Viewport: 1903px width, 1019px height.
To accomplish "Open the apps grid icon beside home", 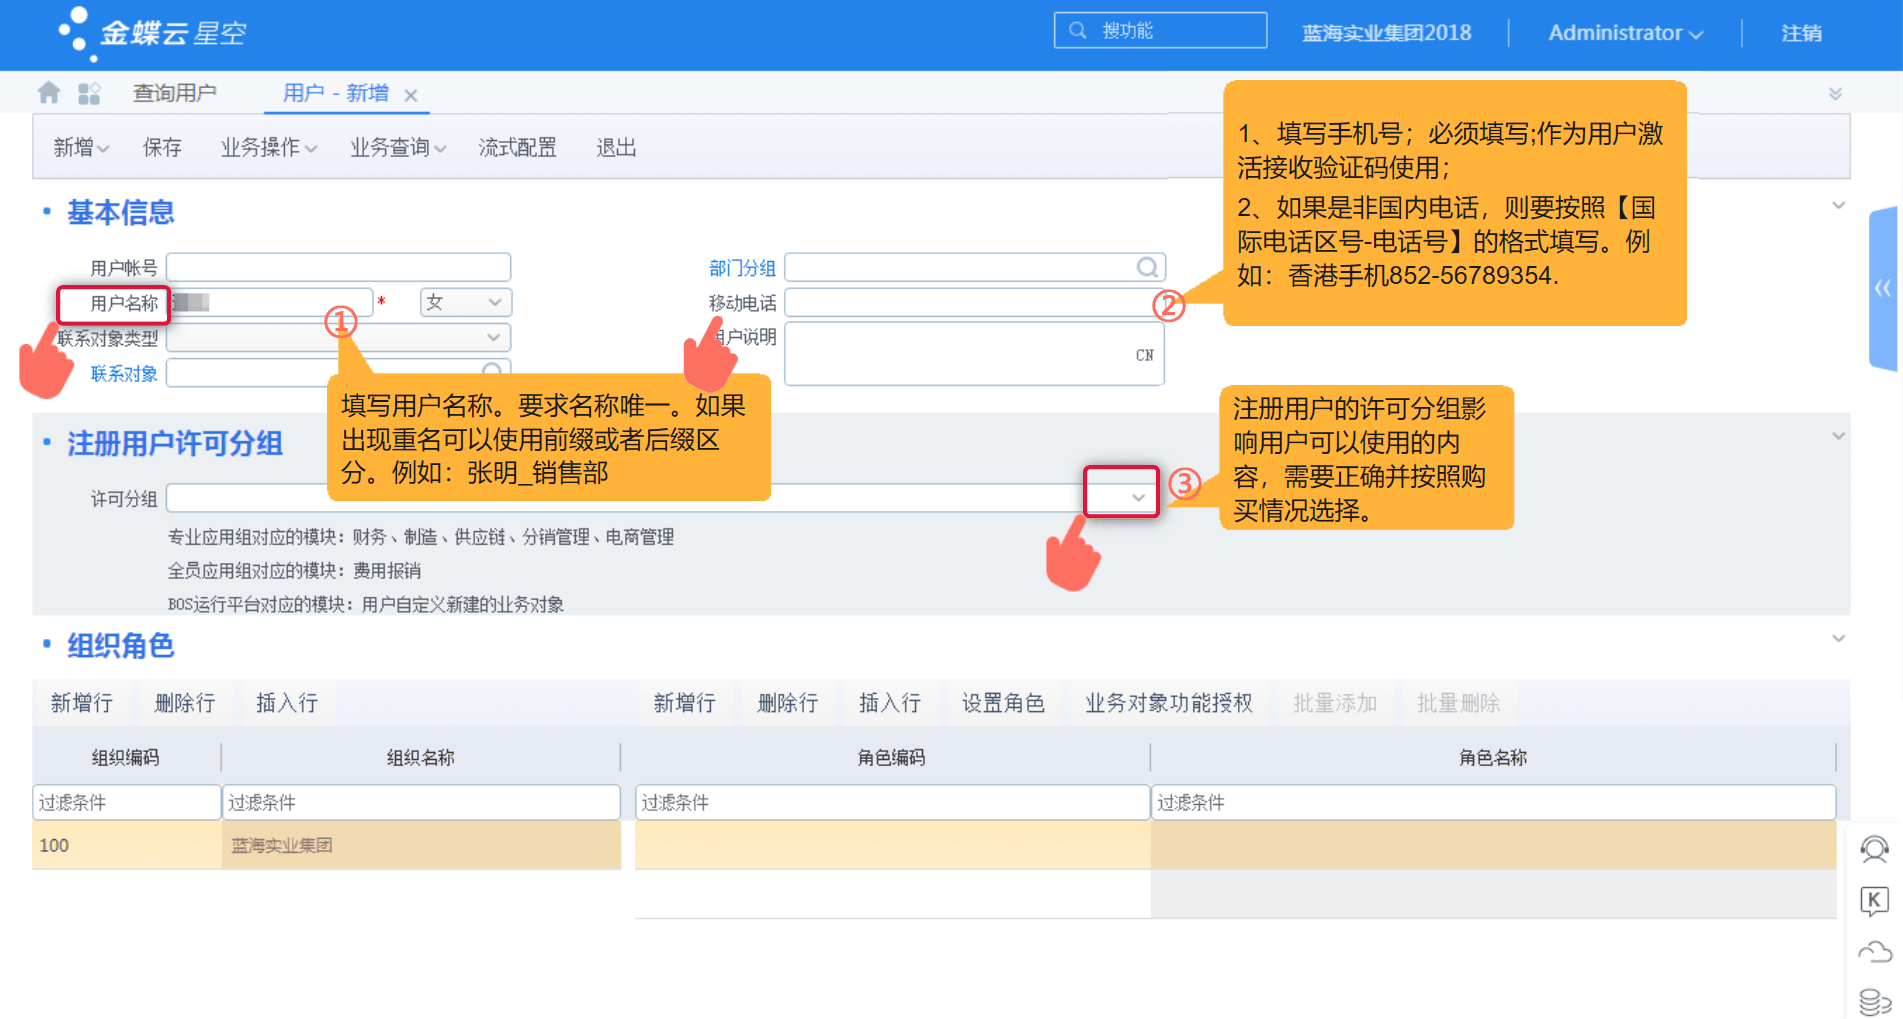I will pos(89,92).
